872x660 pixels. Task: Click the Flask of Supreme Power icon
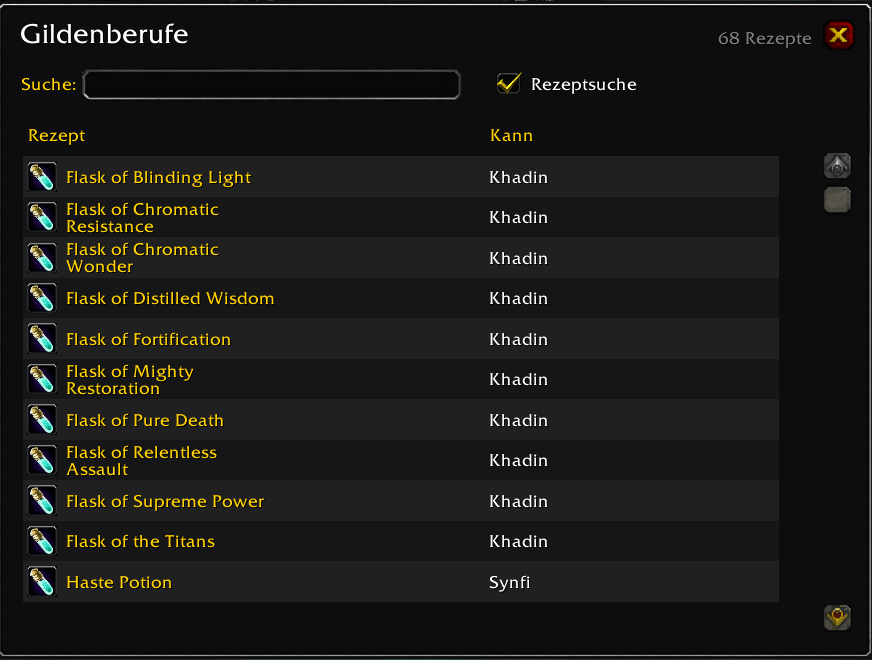coord(42,500)
